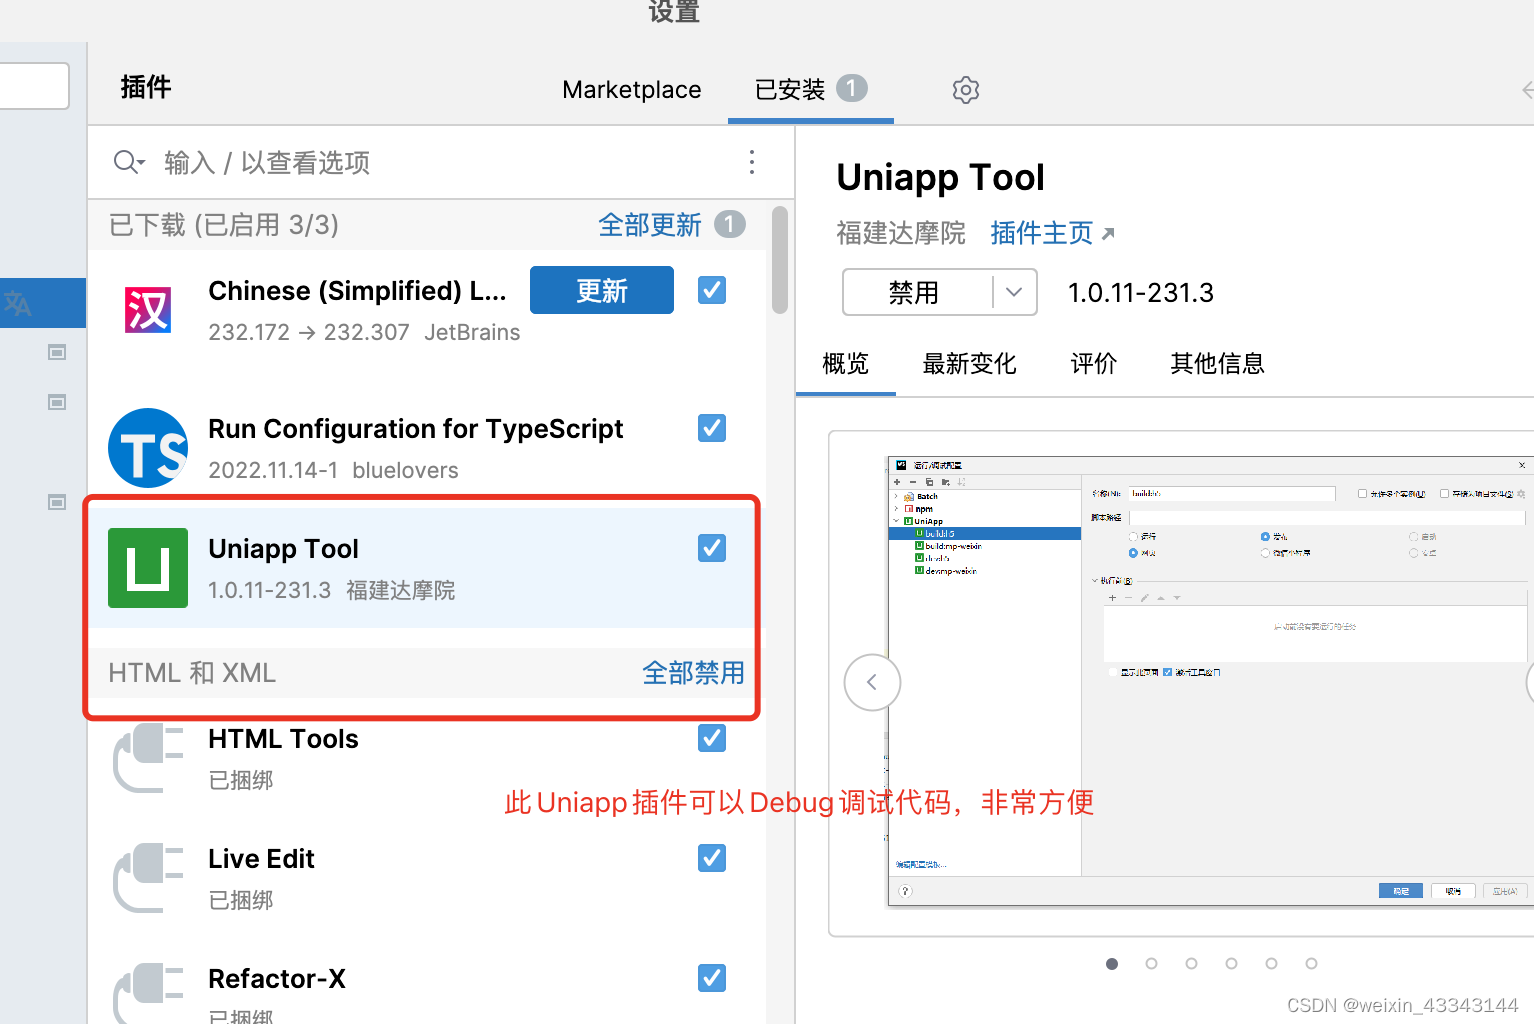This screenshot has width=1534, height=1024.
Task: Select Run Configuration for TypeScript title
Action: click(x=416, y=428)
